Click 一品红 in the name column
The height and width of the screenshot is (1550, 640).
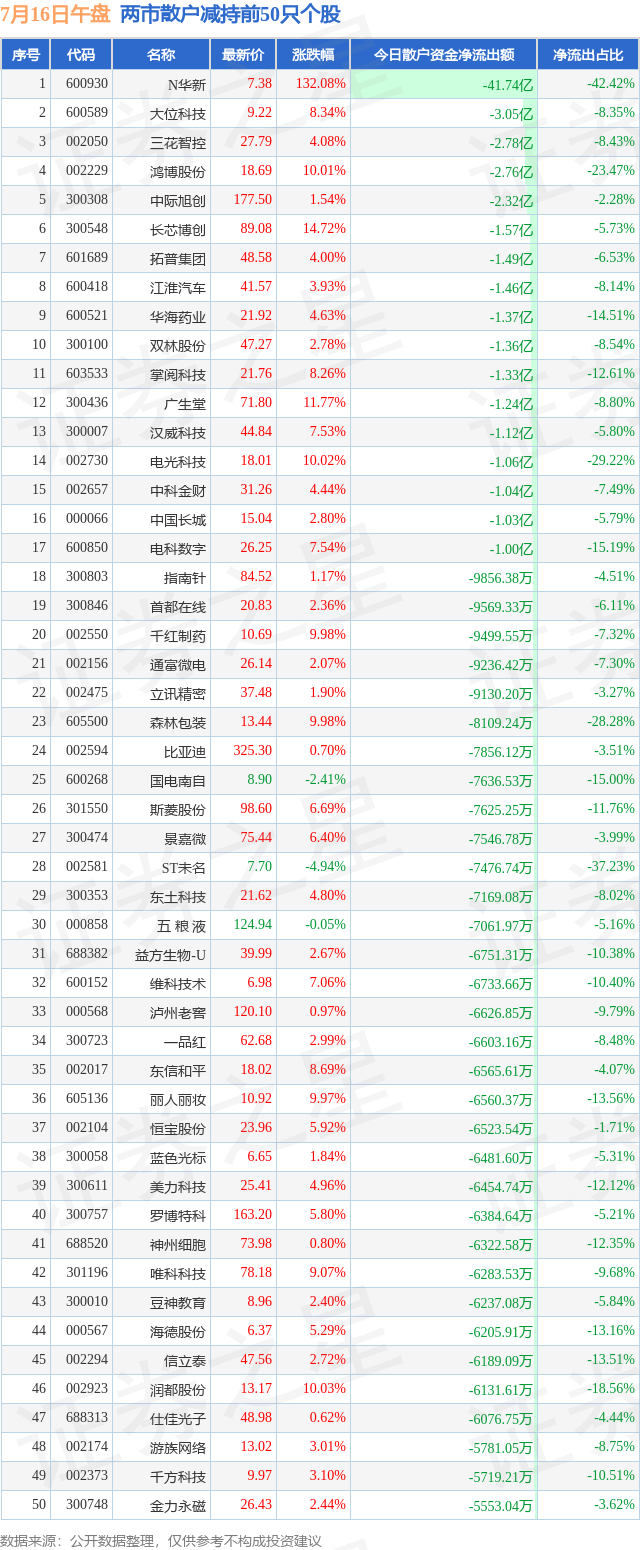(185, 1041)
